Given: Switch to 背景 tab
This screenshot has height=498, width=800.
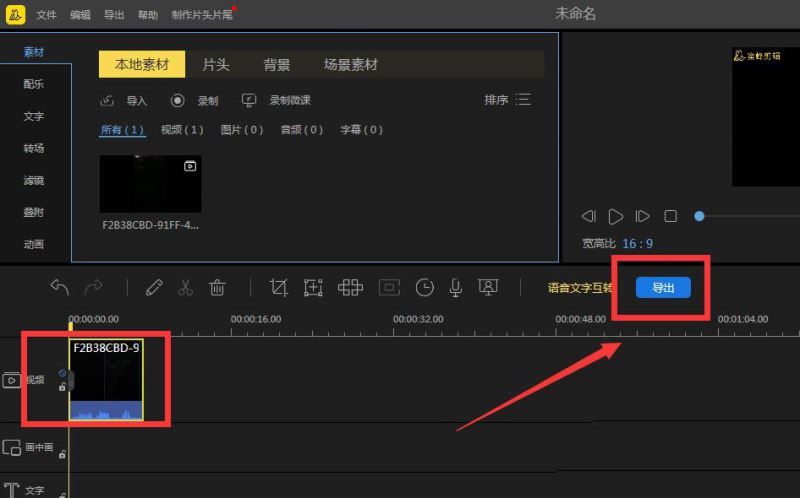Looking at the screenshot, I should [x=277, y=65].
